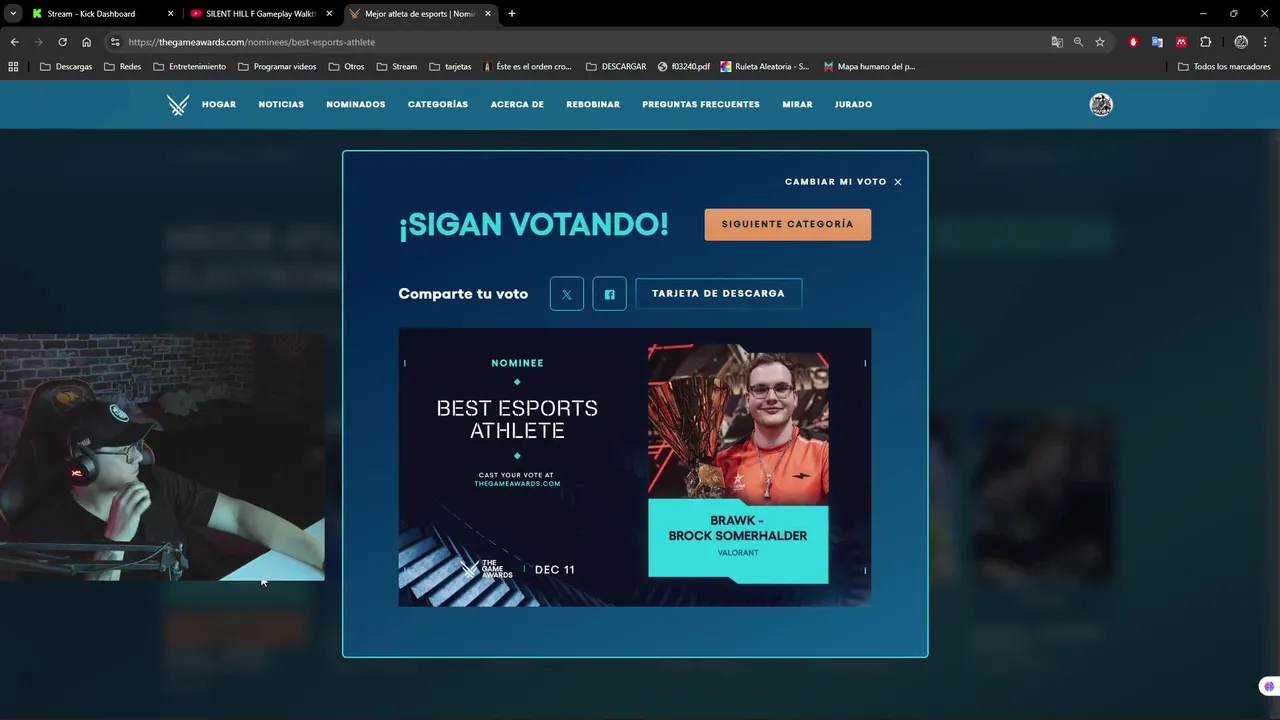Click the translate page icon
This screenshot has width=1280, height=720.
[1057, 42]
